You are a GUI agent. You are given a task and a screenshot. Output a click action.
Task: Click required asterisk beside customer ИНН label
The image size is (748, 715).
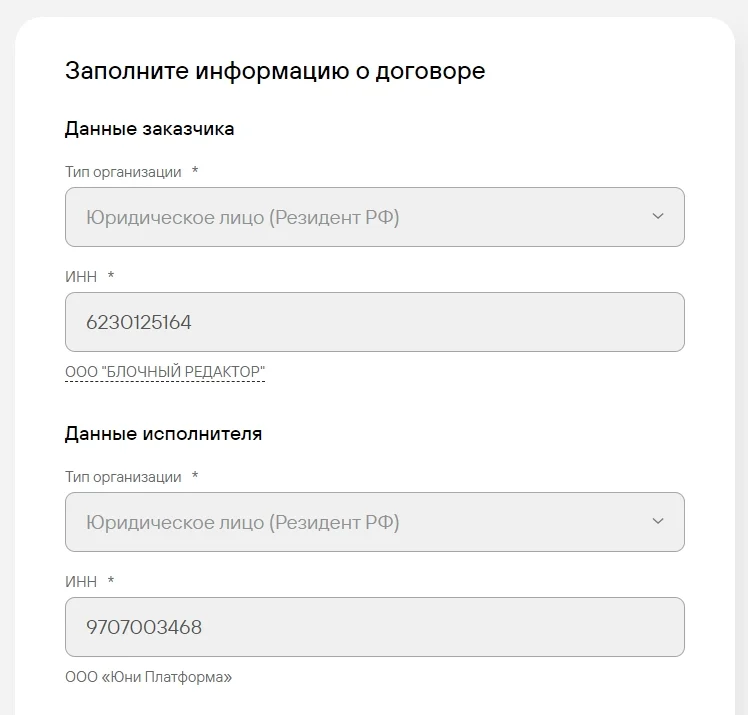coord(111,277)
